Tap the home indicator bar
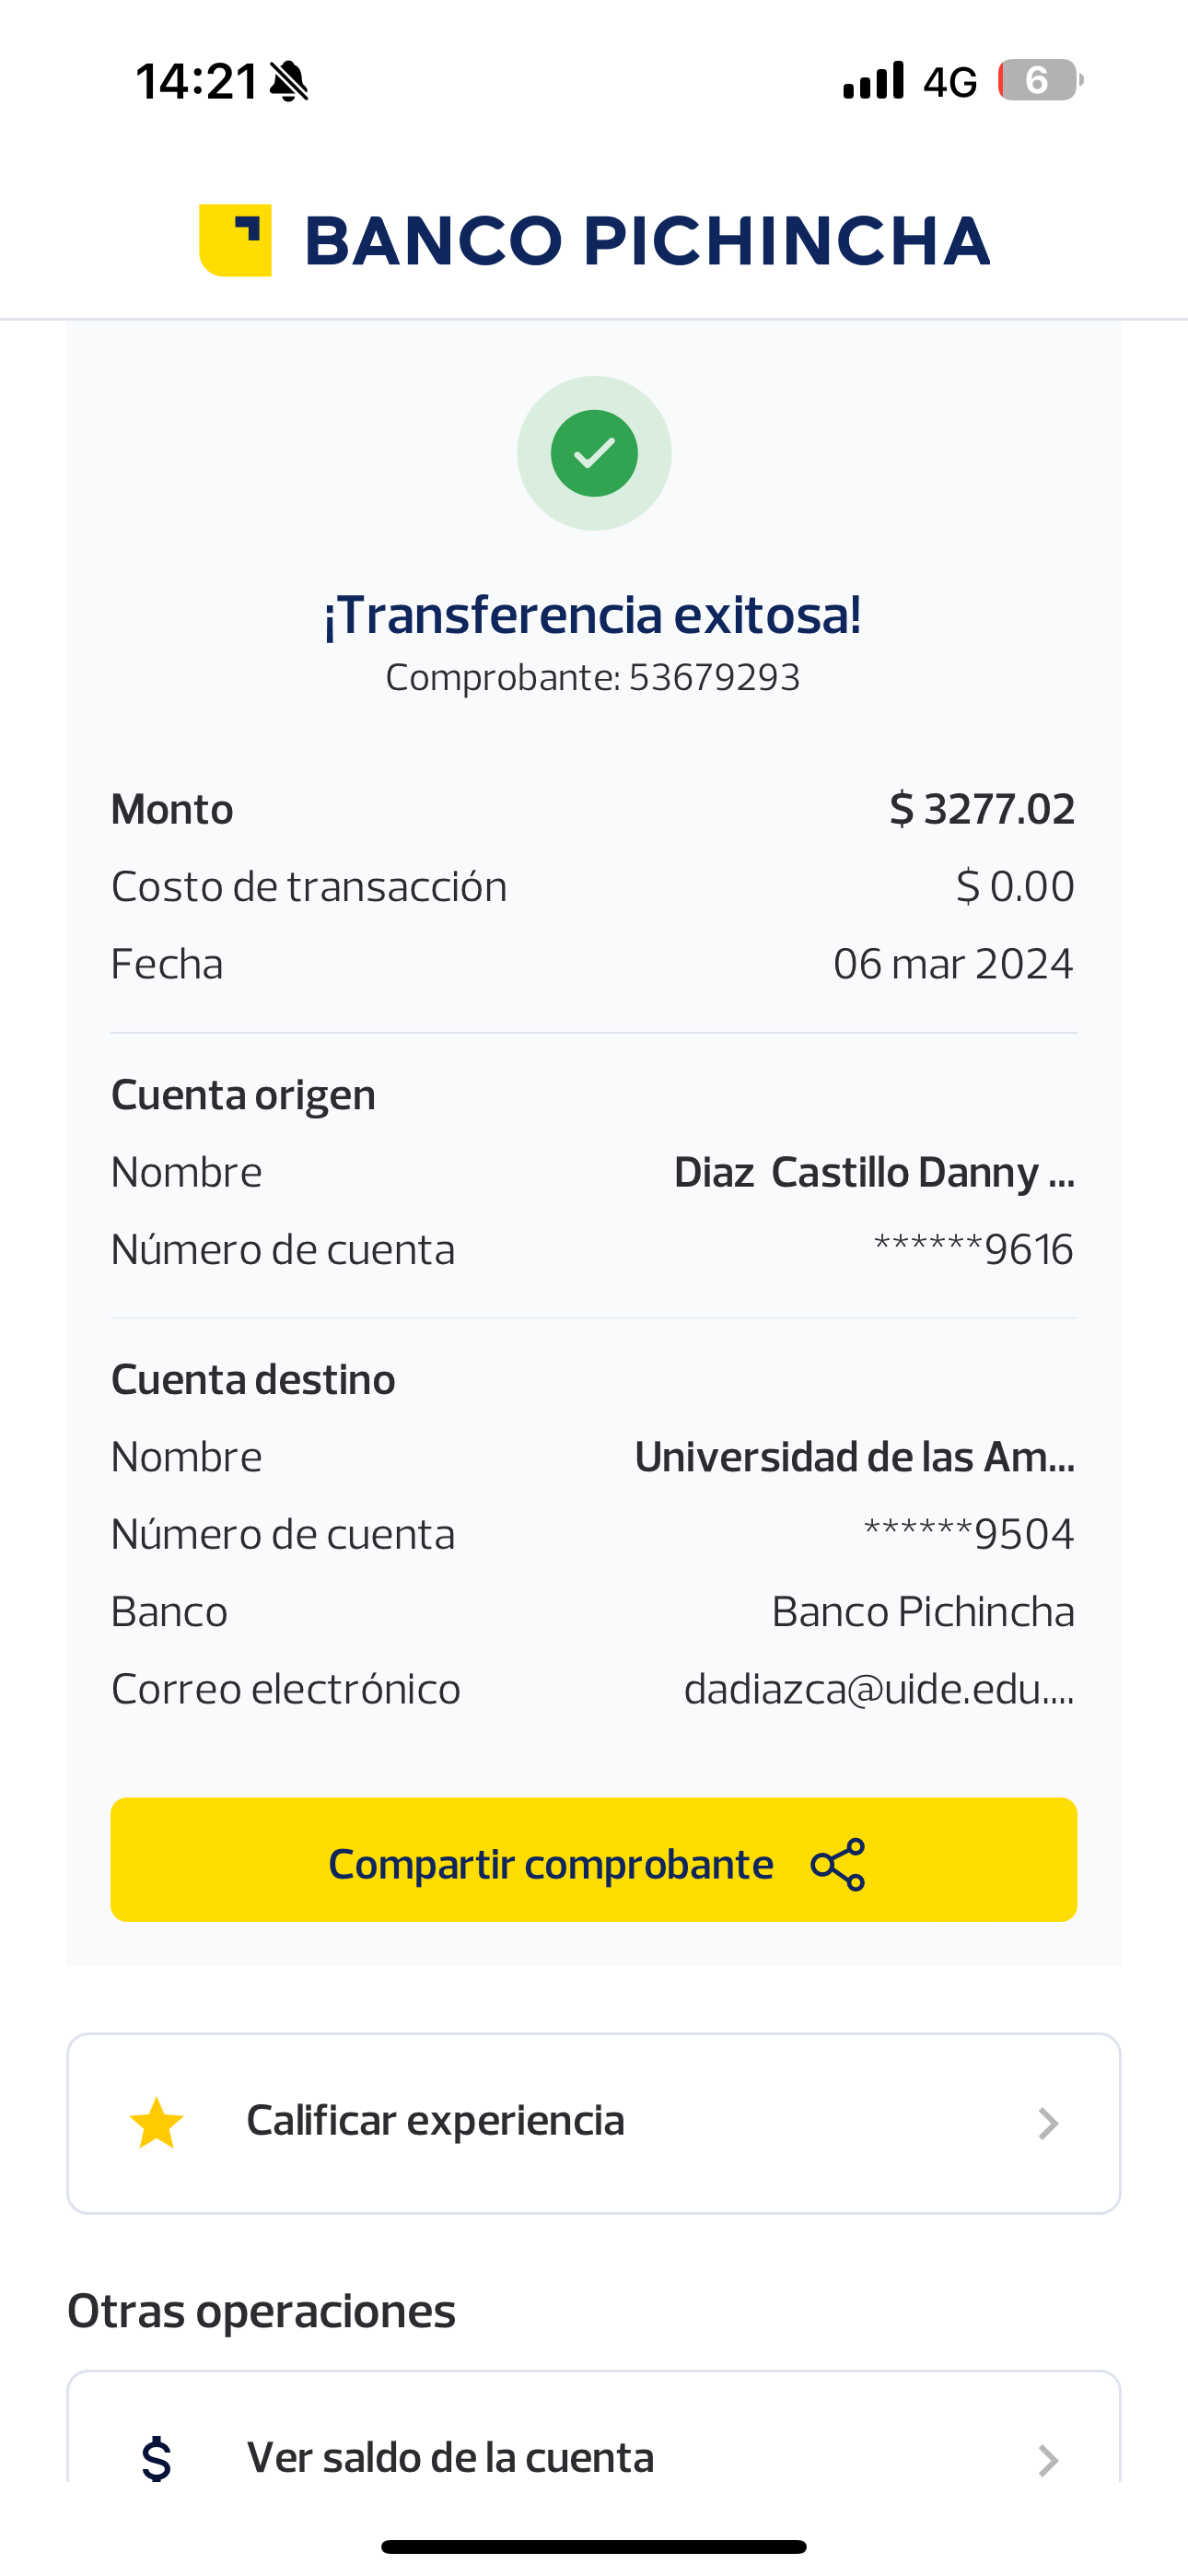Screen dimensions: 1188x2576 pos(594,2546)
